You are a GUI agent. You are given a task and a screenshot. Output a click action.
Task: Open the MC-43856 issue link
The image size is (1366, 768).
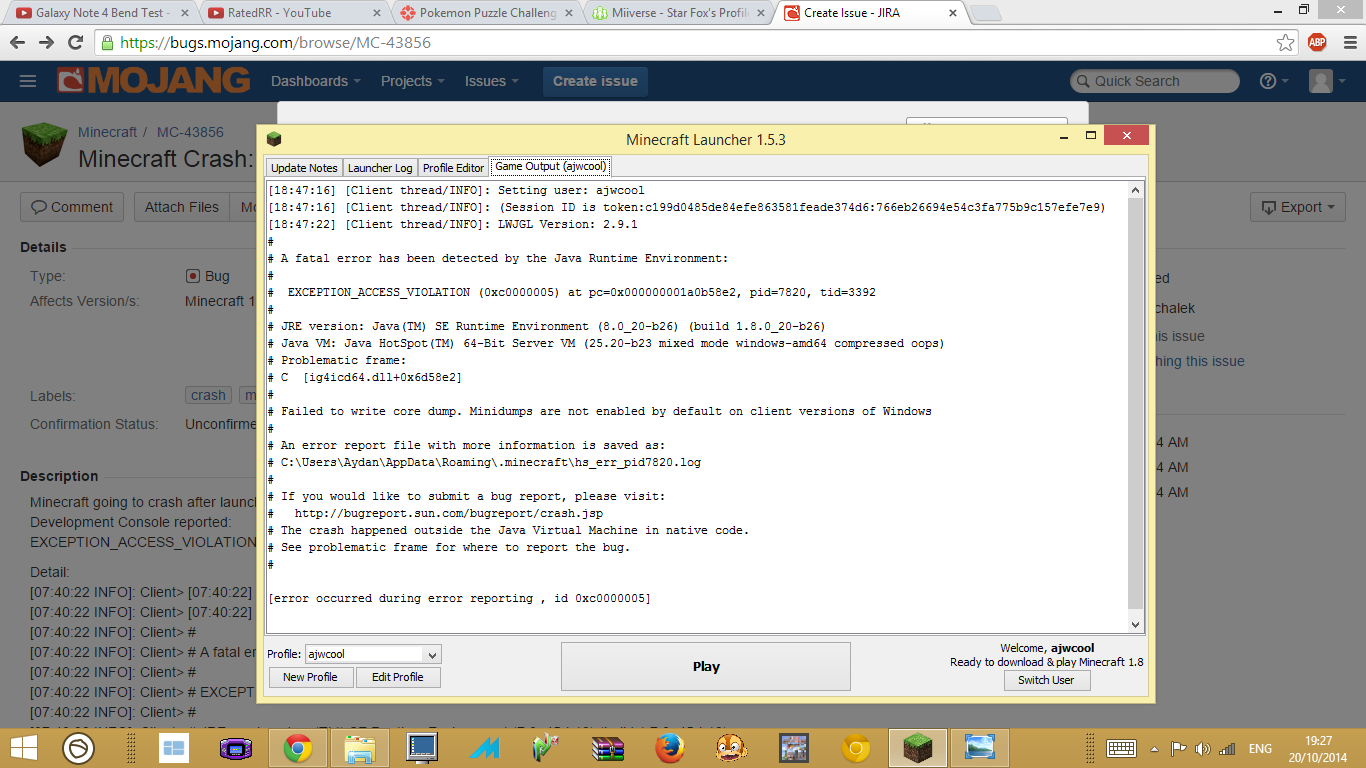click(x=190, y=132)
